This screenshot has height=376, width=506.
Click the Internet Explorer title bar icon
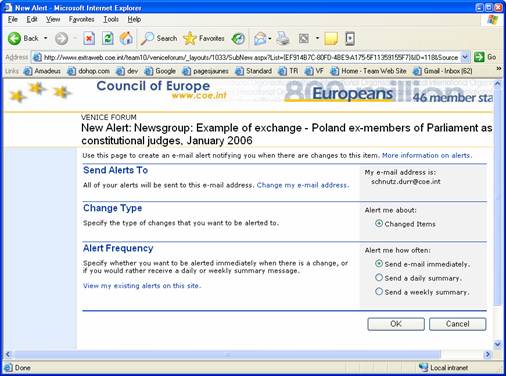click(x=8, y=7)
